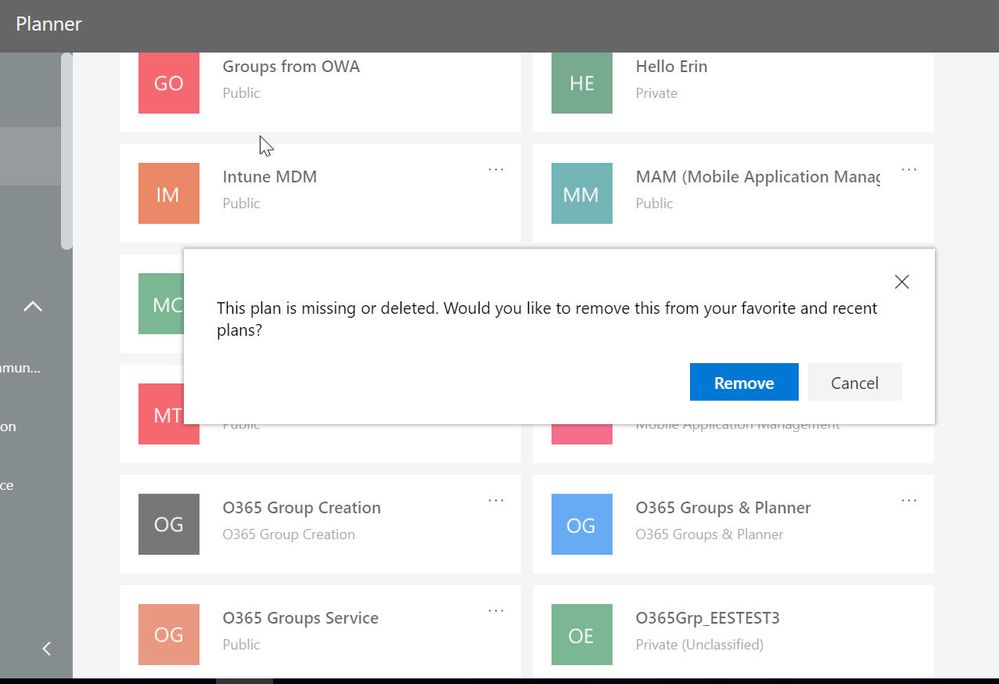Screen dimensions: 999x684
Task: Click the Public label under Intune MDM
Action: coord(241,203)
